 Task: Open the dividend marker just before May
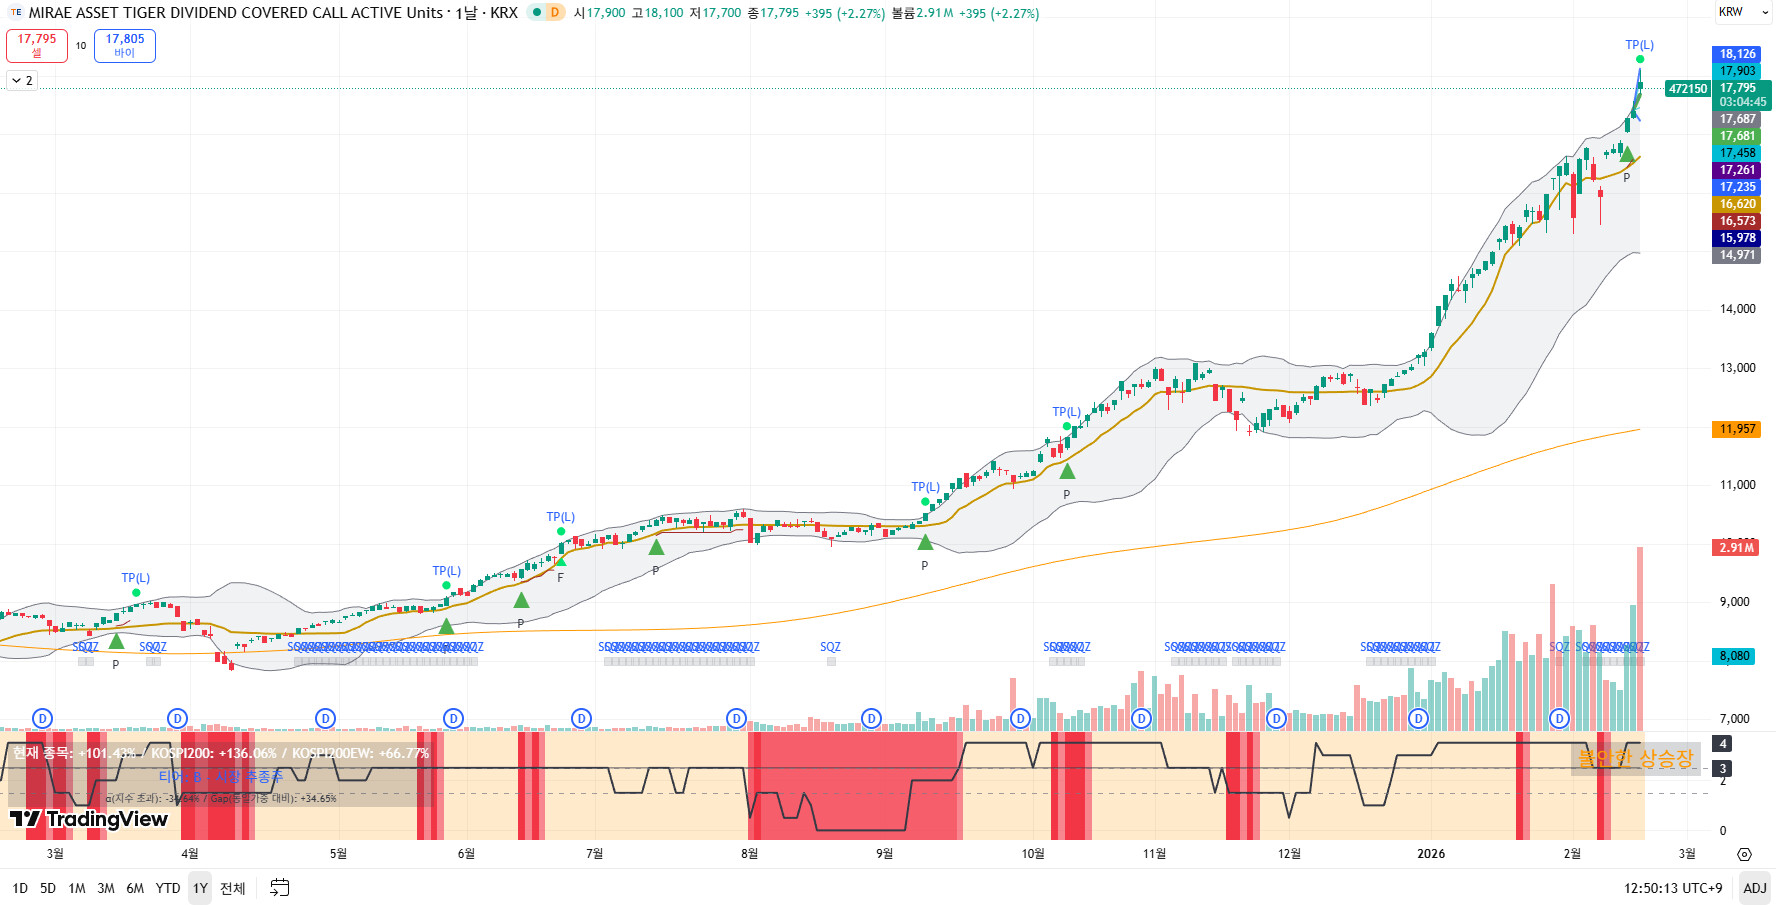(x=325, y=718)
